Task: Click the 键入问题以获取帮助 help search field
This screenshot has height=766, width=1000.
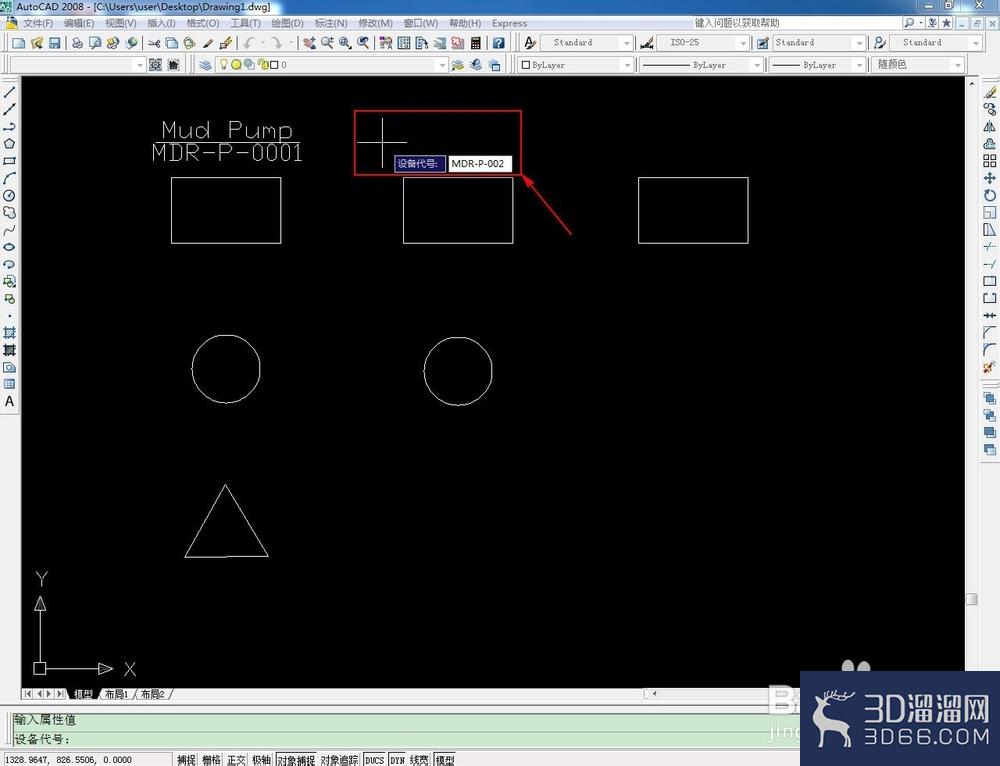Action: tap(797, 23)
